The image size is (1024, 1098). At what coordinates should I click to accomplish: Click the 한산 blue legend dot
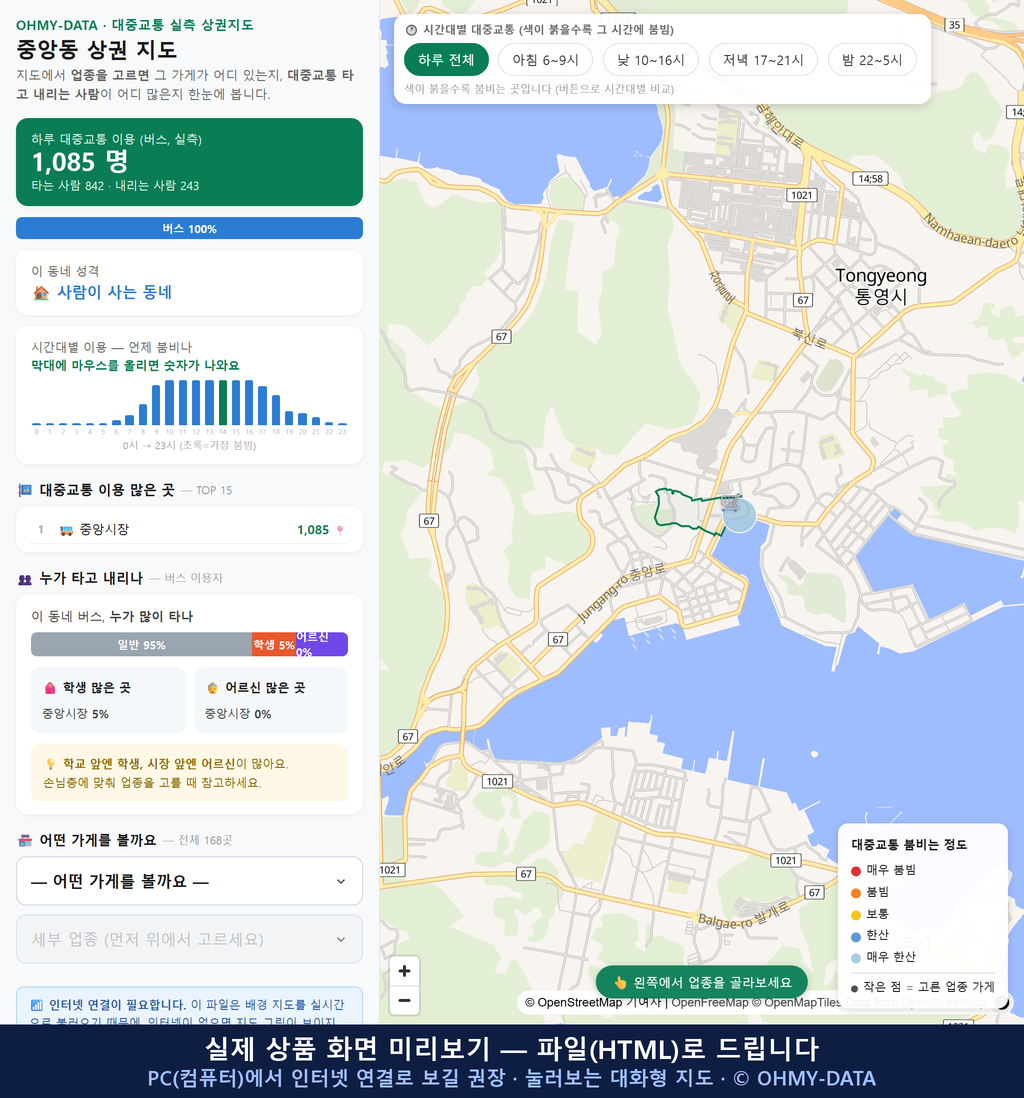tap(855, 936)
